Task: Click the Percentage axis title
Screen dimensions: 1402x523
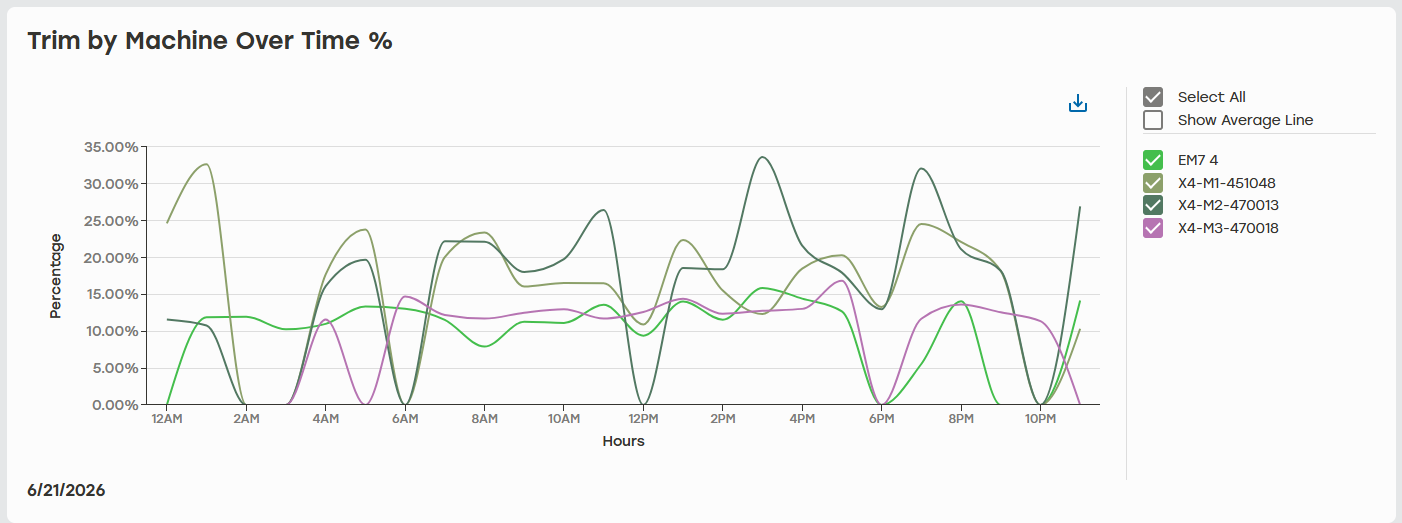Action: click(x=56, y=276)
